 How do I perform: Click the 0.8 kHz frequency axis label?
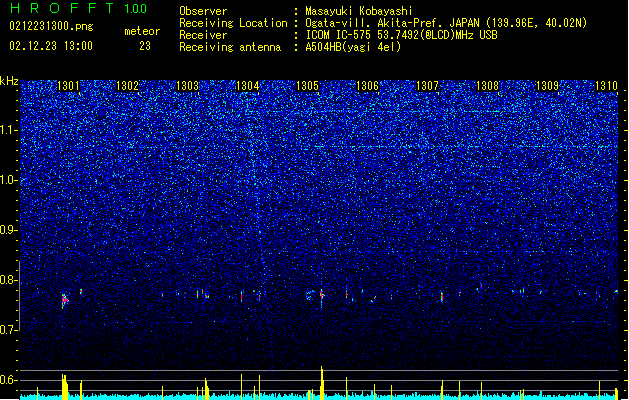pyautogui.click(x=9, y=280)
